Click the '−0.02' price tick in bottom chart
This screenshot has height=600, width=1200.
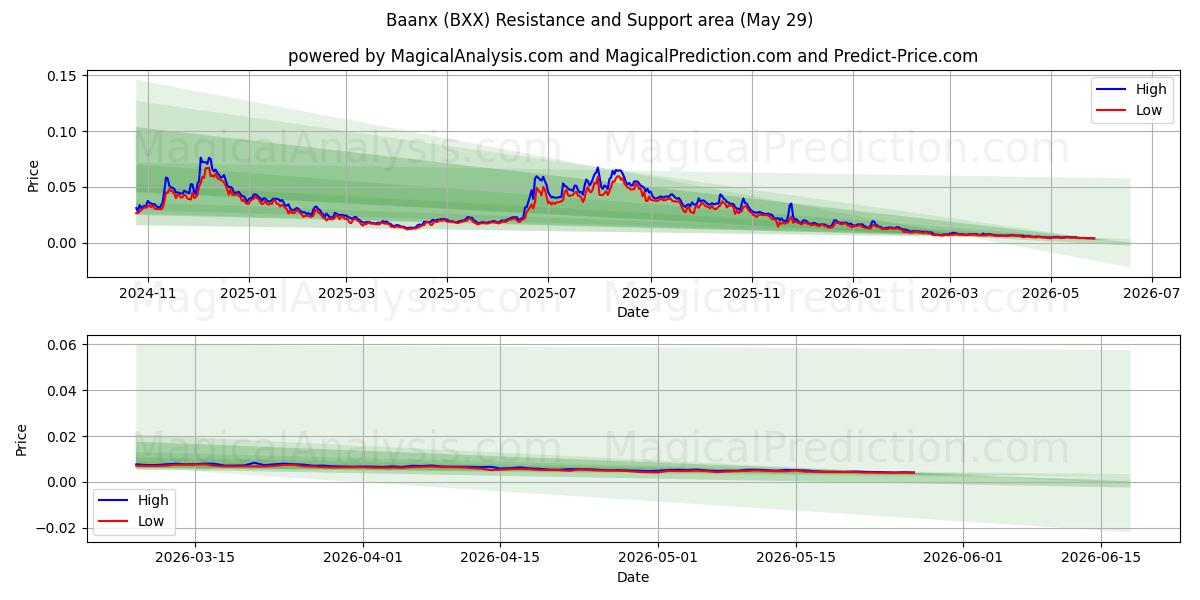pos(58,529)
